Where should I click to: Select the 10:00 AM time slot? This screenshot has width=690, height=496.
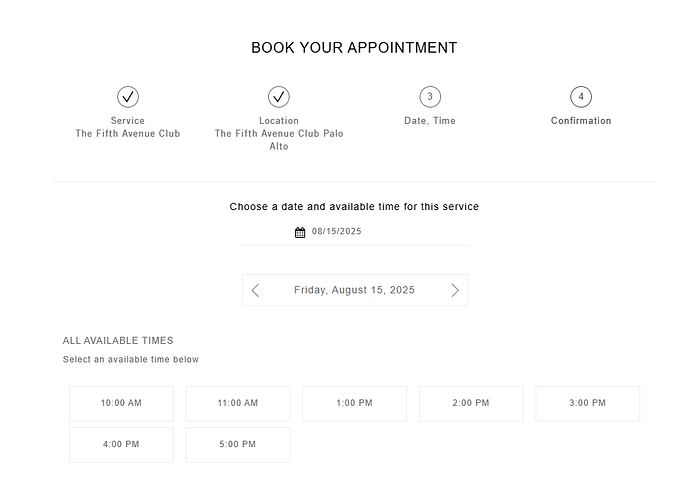click(x=121, y=404)
